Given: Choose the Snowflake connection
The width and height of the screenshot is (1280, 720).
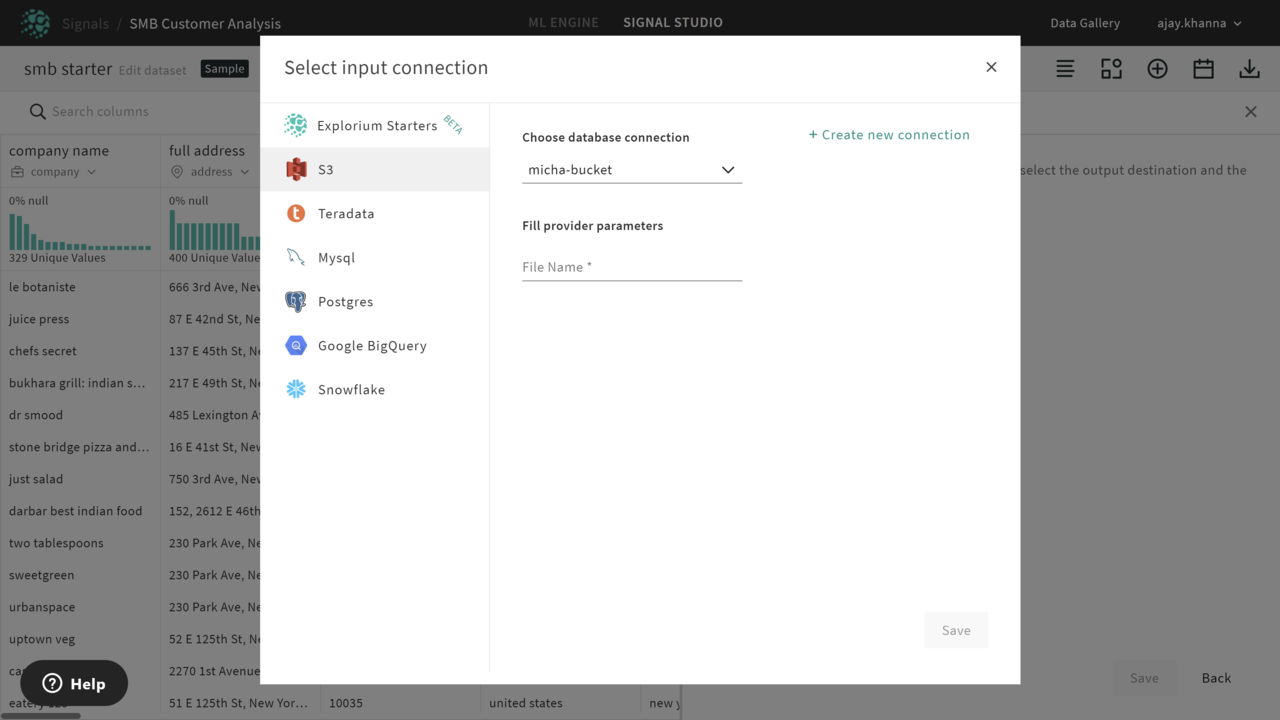Looking at the screenshot, I should tap(375, 389).
